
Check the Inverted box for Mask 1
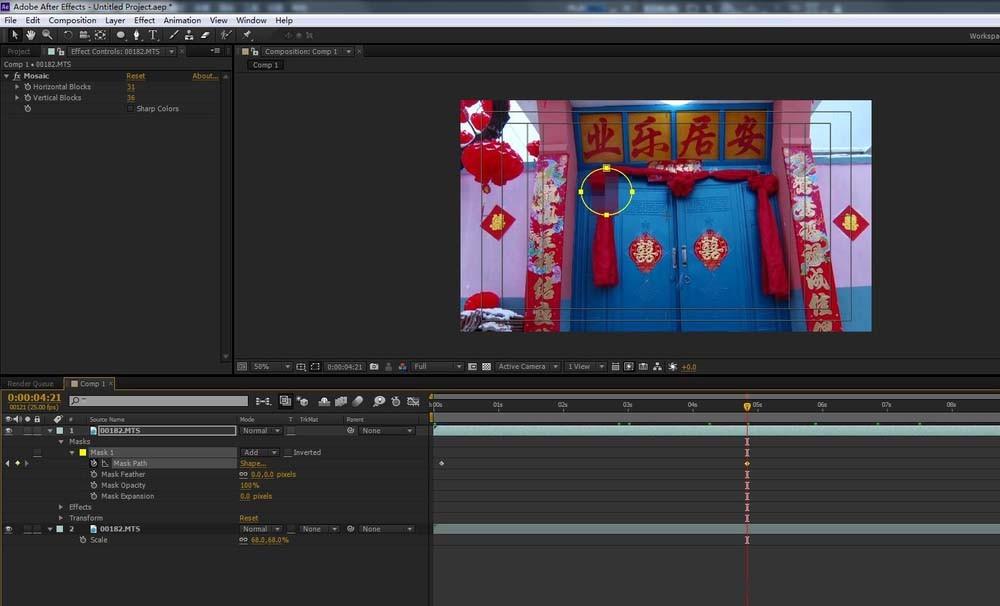[288, 453]
